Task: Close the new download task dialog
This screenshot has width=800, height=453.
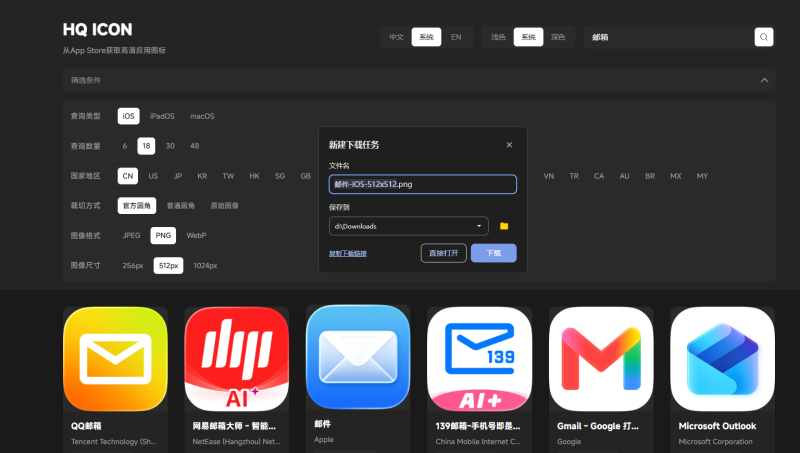Action: pyautogui.click(x=509, y=145)
